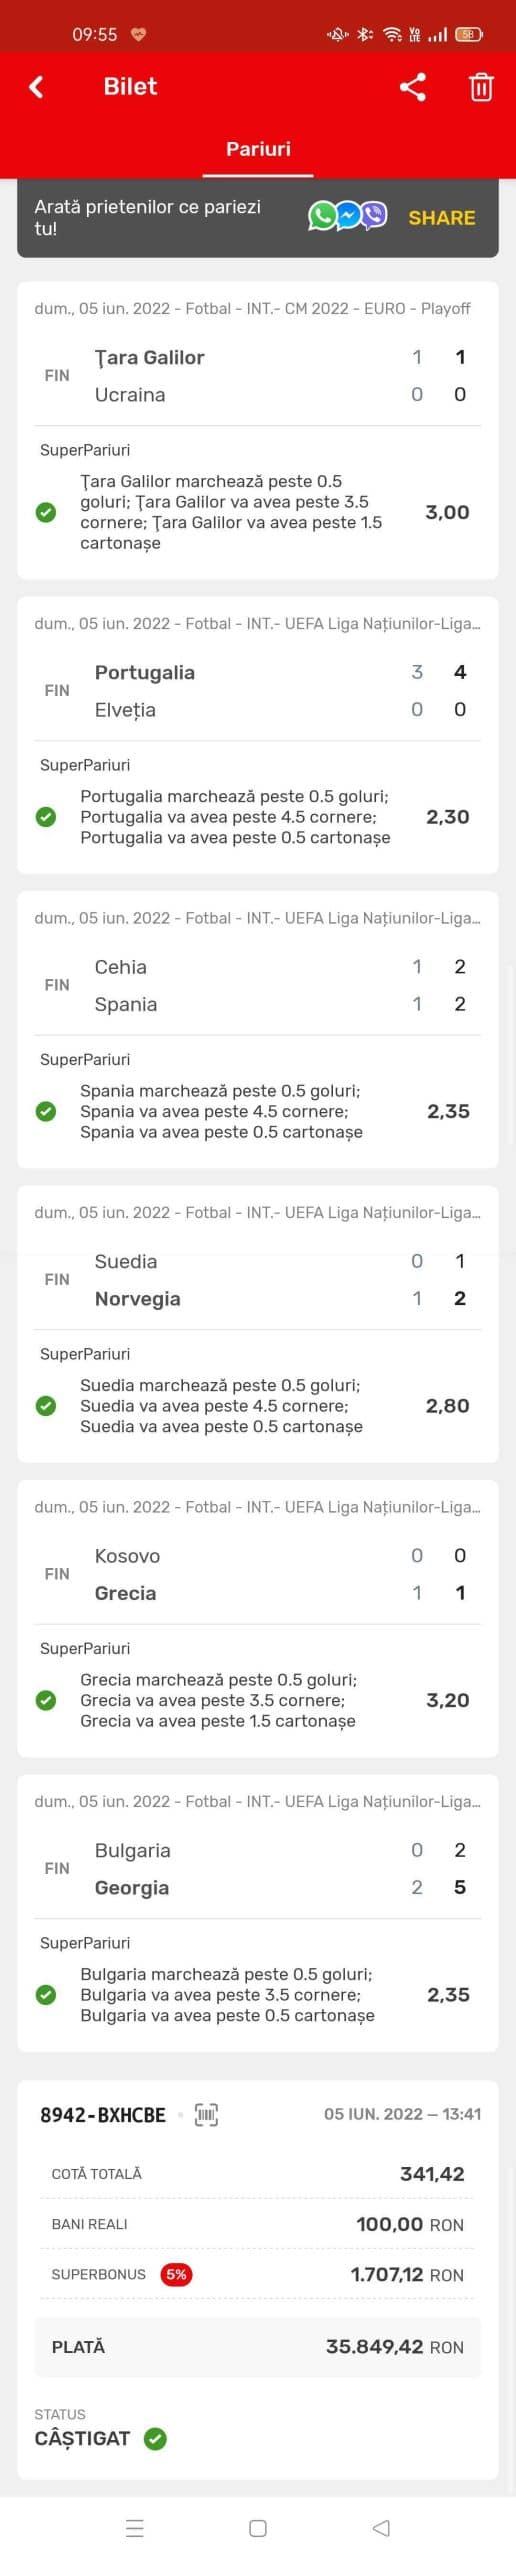Share via the Messenger icon
Viewport: 516px width, 2560px height.
(348, 216)
